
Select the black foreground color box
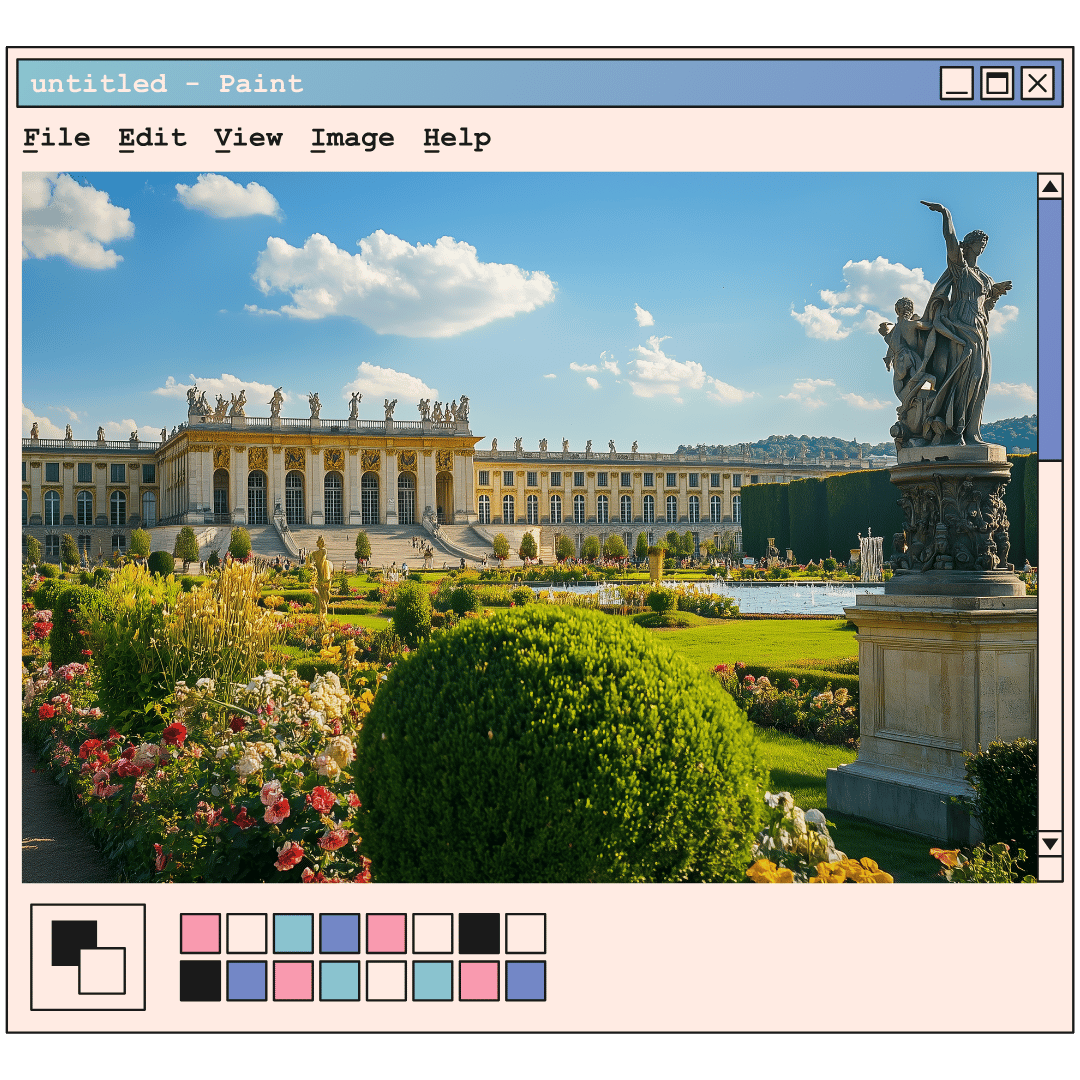click(x=69, y=938)
